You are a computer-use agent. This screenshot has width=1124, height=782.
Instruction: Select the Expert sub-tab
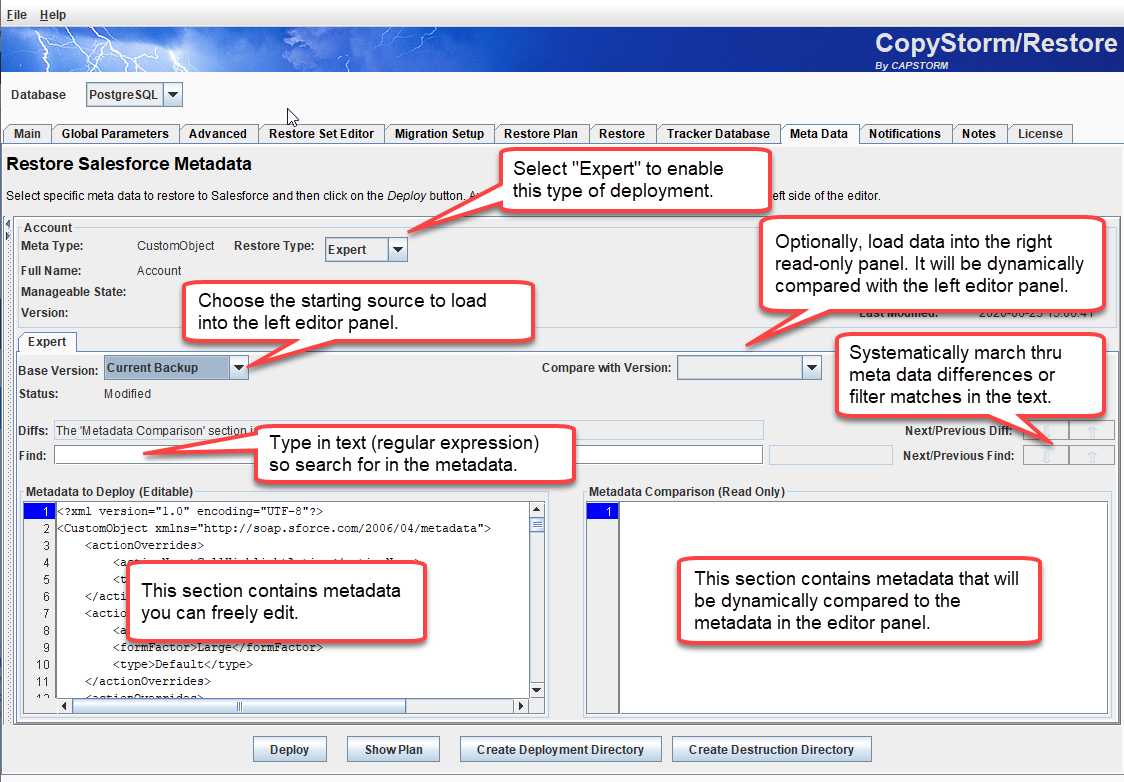47,342
